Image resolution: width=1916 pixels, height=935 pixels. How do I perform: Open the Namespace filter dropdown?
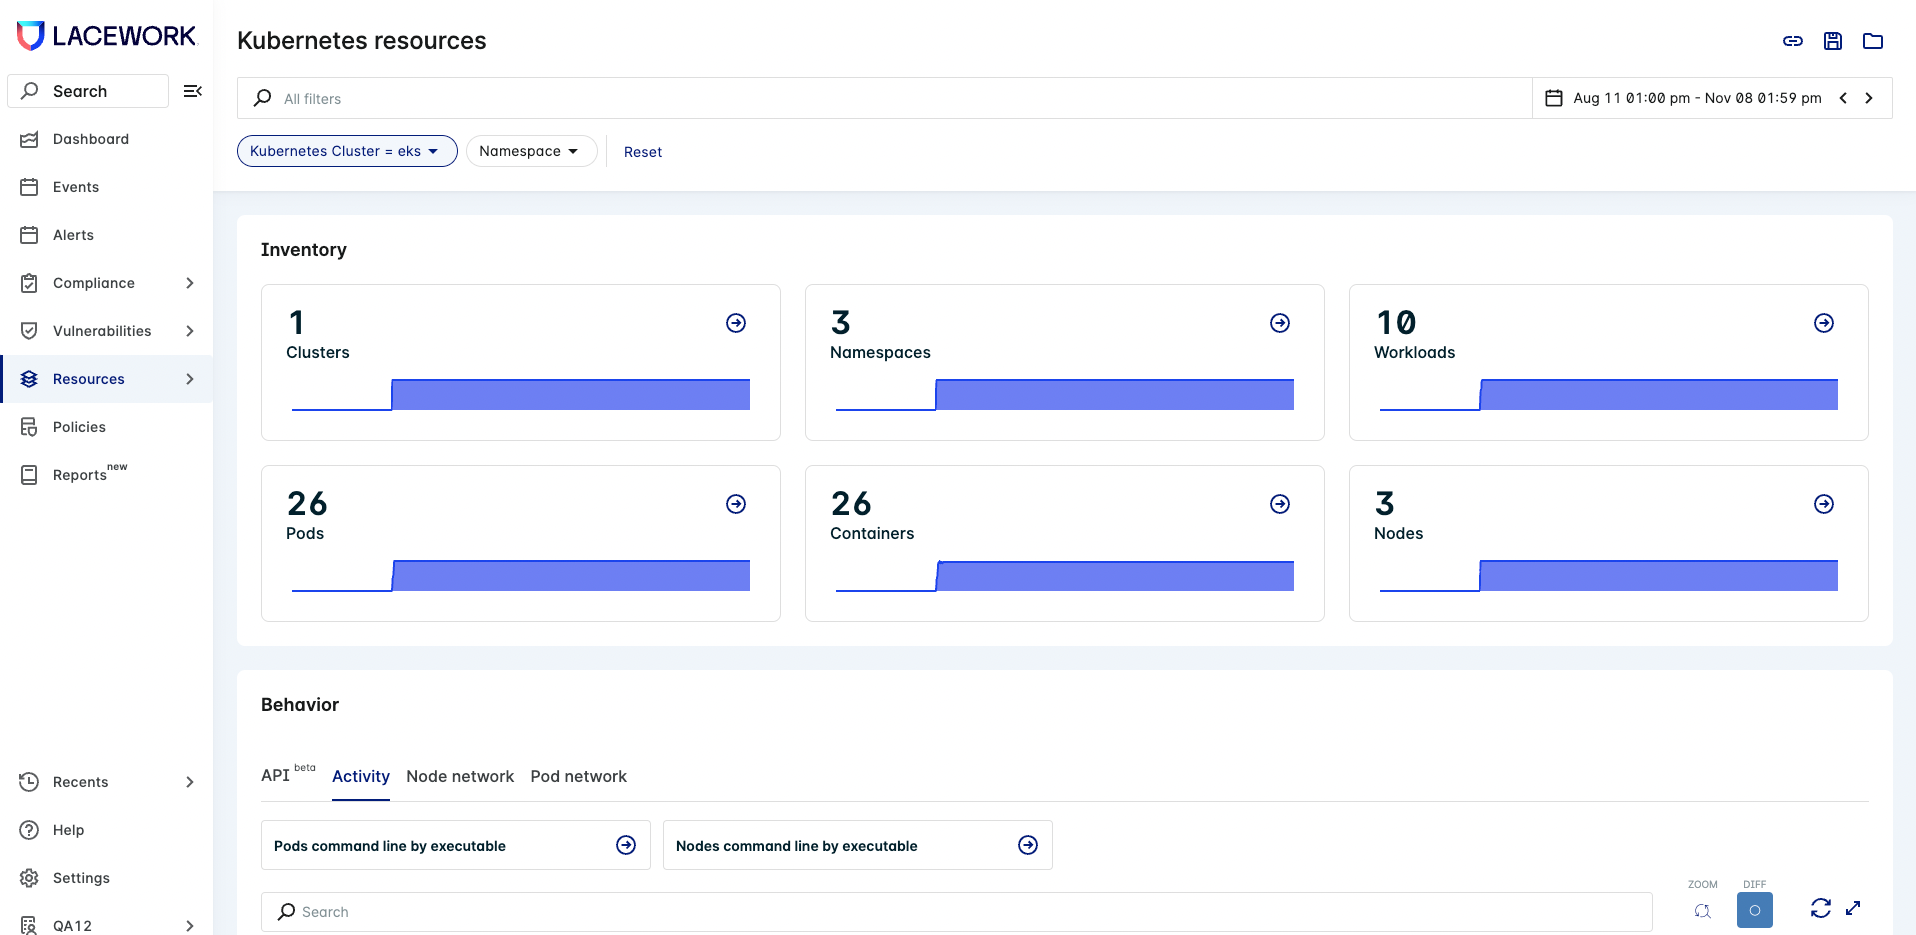pos(531,151)
